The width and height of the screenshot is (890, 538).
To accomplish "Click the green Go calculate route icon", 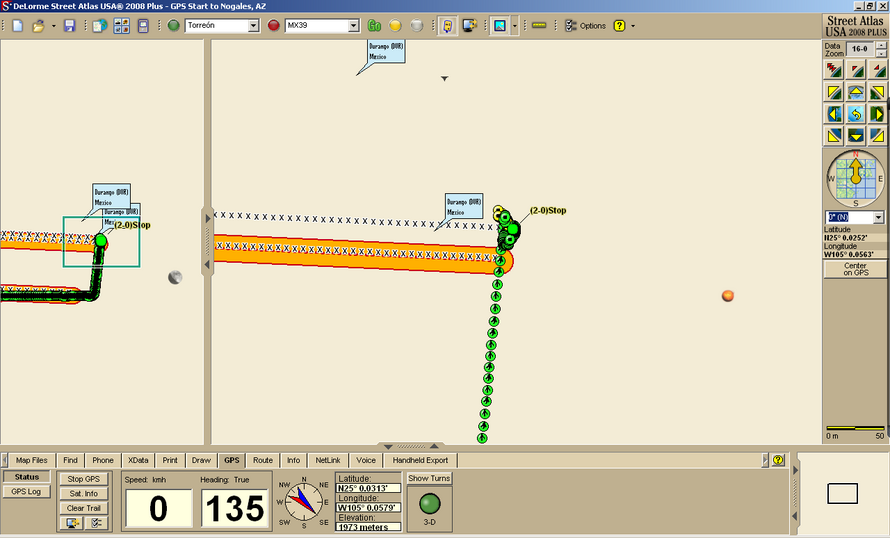I will click(x=374, y=26).
